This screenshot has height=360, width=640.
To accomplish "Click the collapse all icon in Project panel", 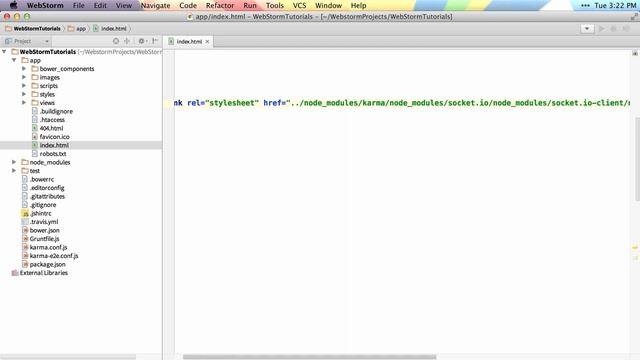I will (x=127, y=41).
